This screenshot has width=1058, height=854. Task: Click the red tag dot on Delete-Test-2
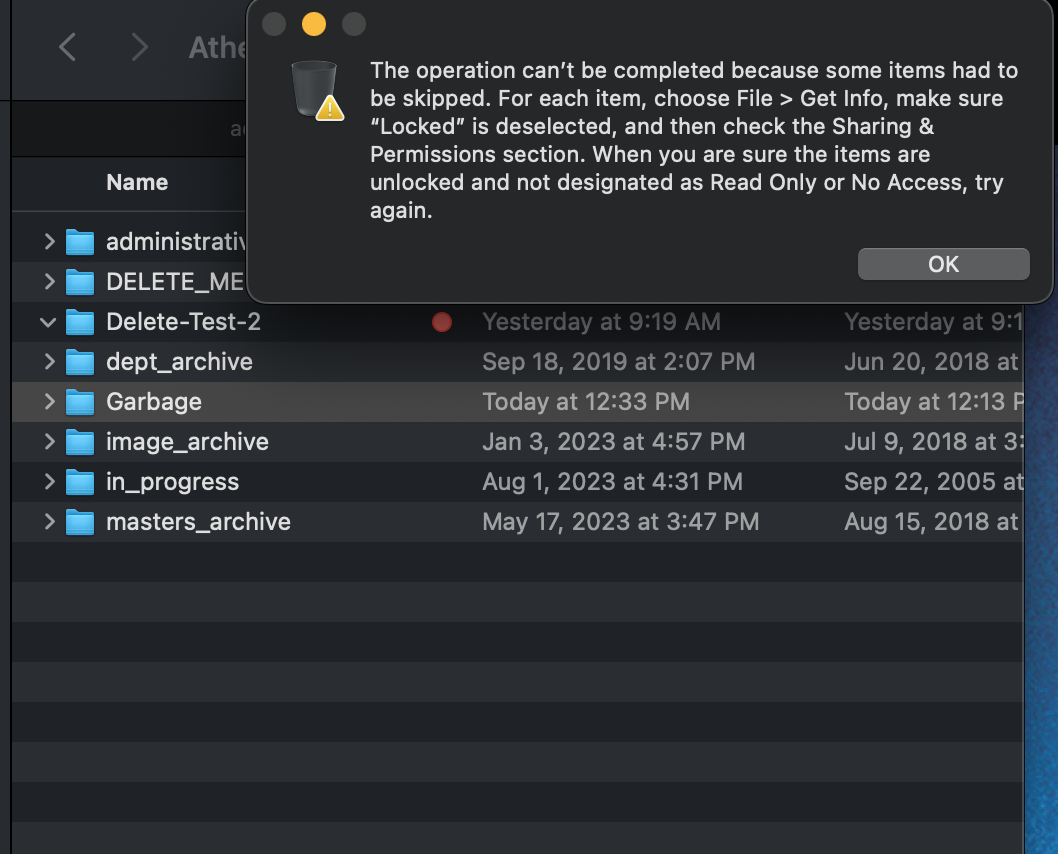[442, 322]
